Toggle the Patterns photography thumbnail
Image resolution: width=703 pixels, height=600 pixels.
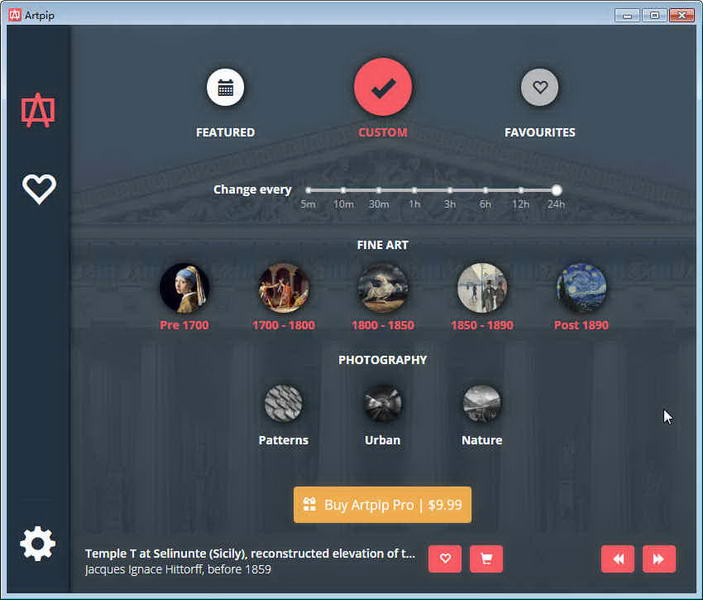coord(283,404)
